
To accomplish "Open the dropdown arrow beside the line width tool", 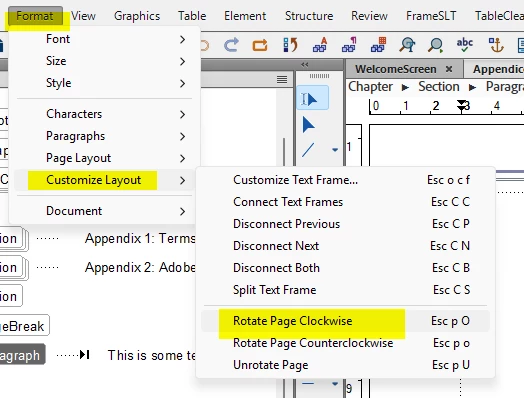I will [x=335, y=384].
